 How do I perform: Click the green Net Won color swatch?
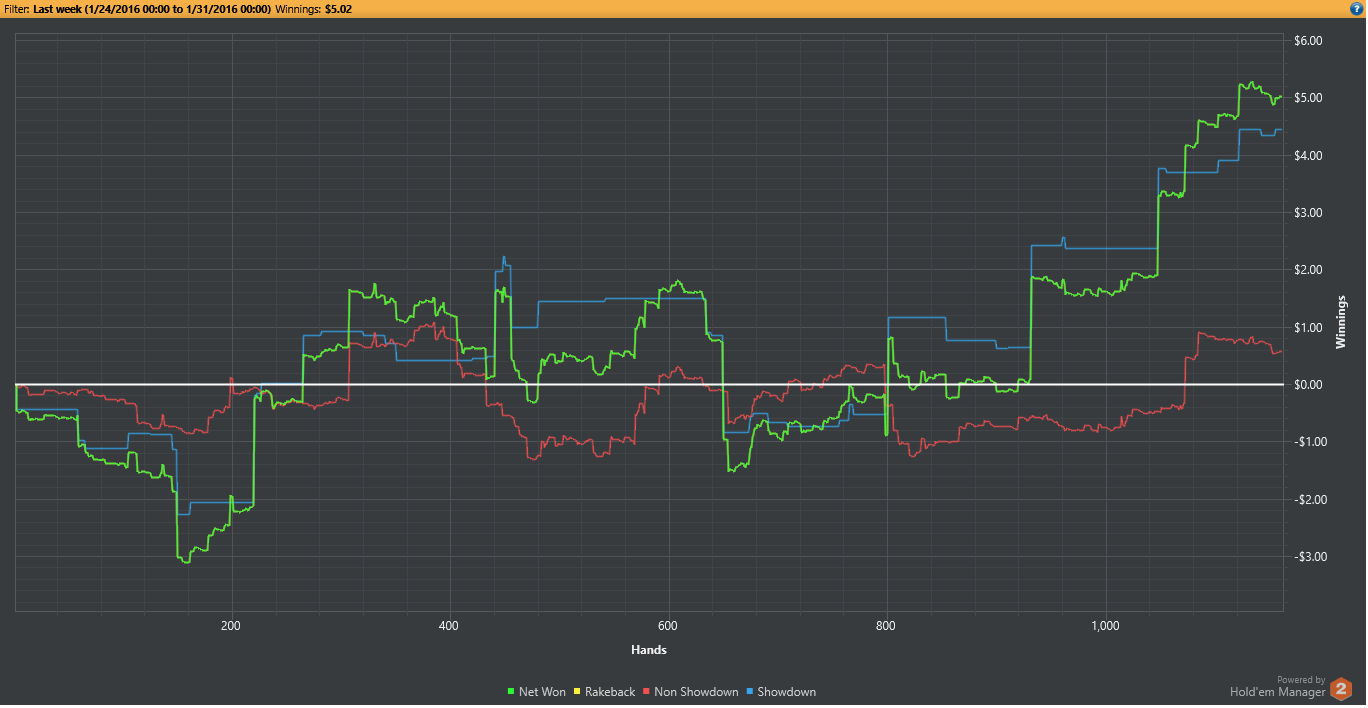(x=512, y=692)
